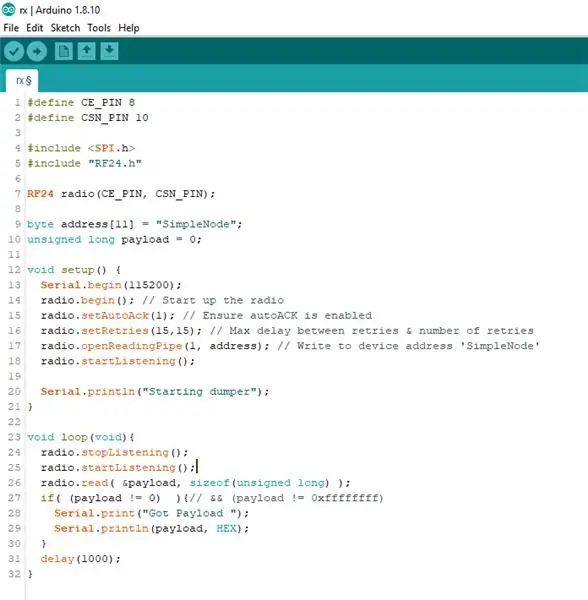Click on the delay(1000) line
Viewport: 588px width, 600px height.
point(80,559)
